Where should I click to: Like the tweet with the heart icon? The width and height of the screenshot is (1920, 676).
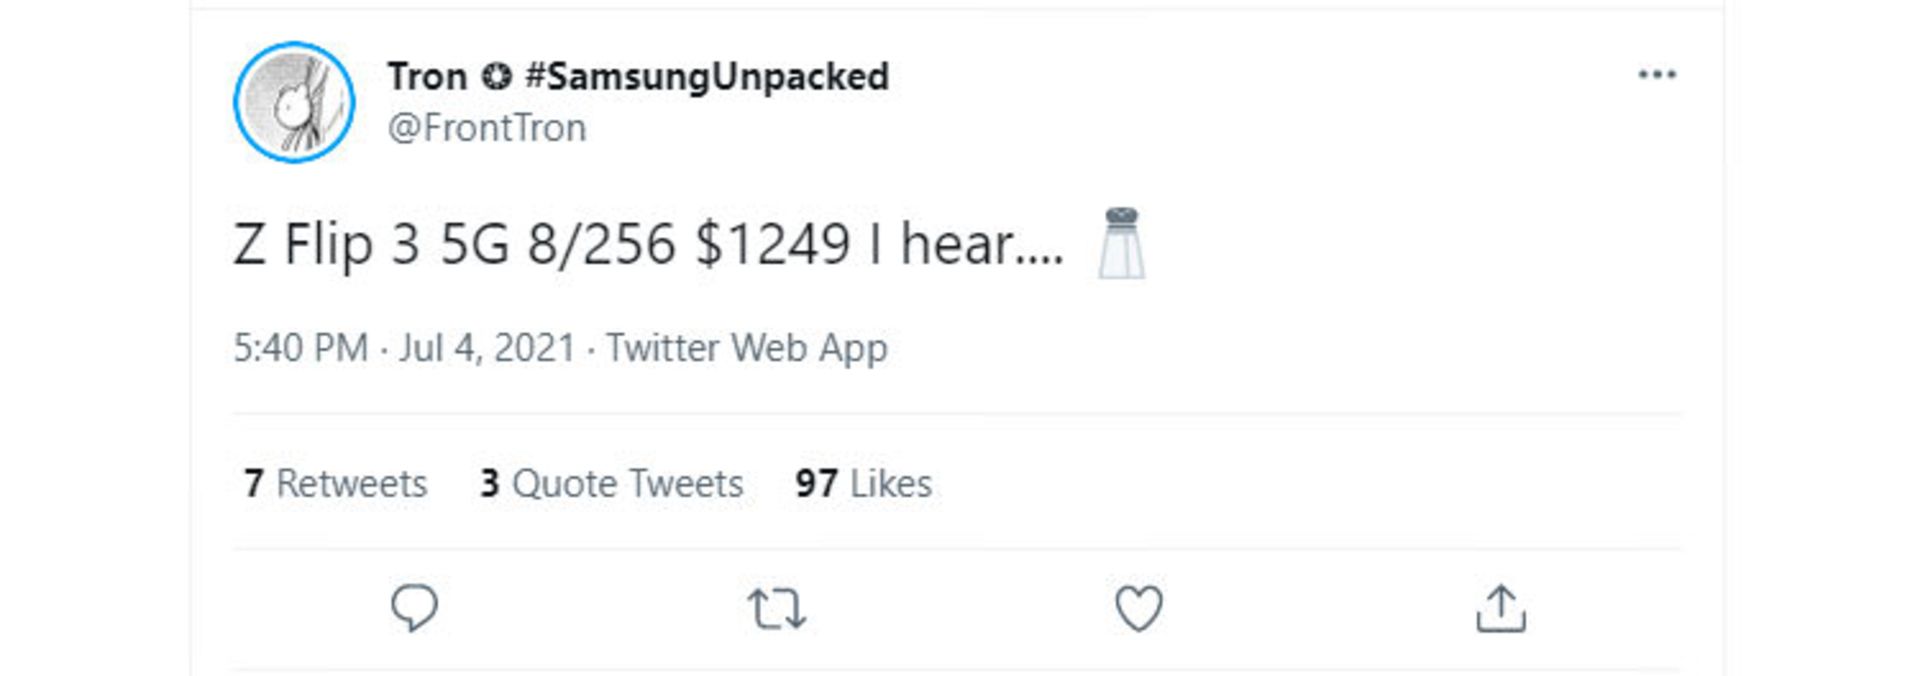coord(1138,608)
